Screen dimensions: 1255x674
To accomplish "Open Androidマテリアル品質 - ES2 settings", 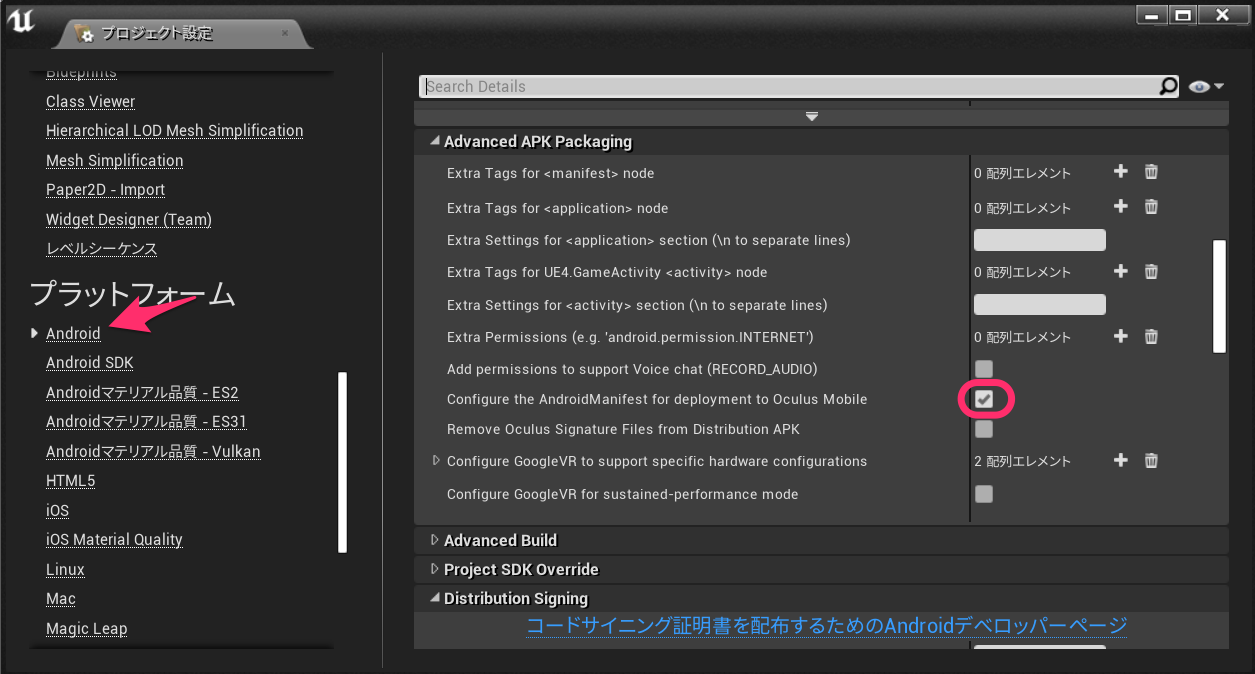I will pos(142,392).
